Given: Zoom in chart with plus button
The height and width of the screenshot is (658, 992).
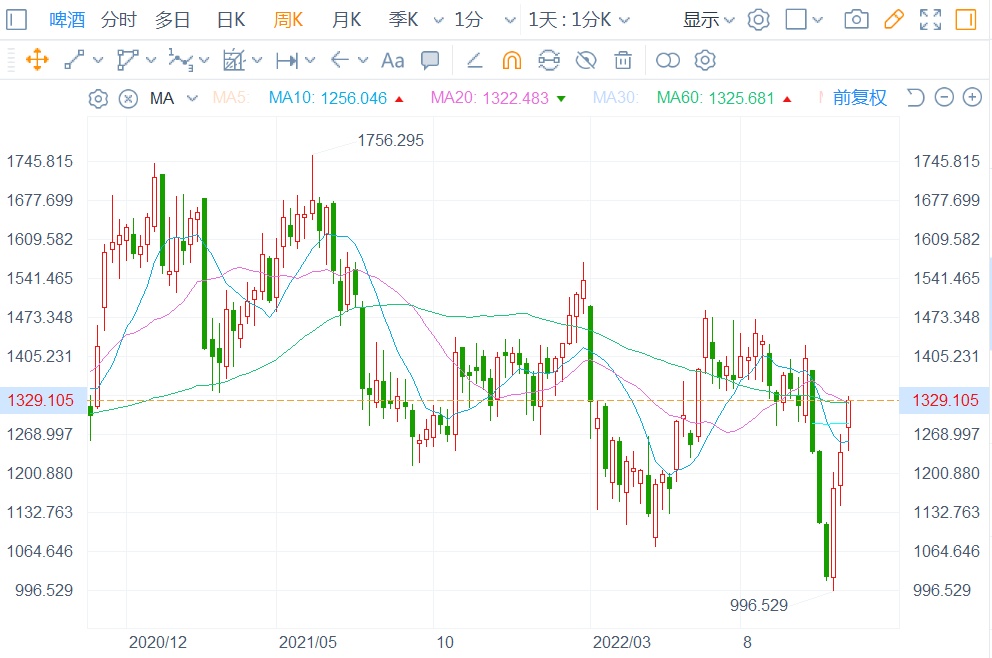Looking at the screenshot, I should click(x=972, y=98).
